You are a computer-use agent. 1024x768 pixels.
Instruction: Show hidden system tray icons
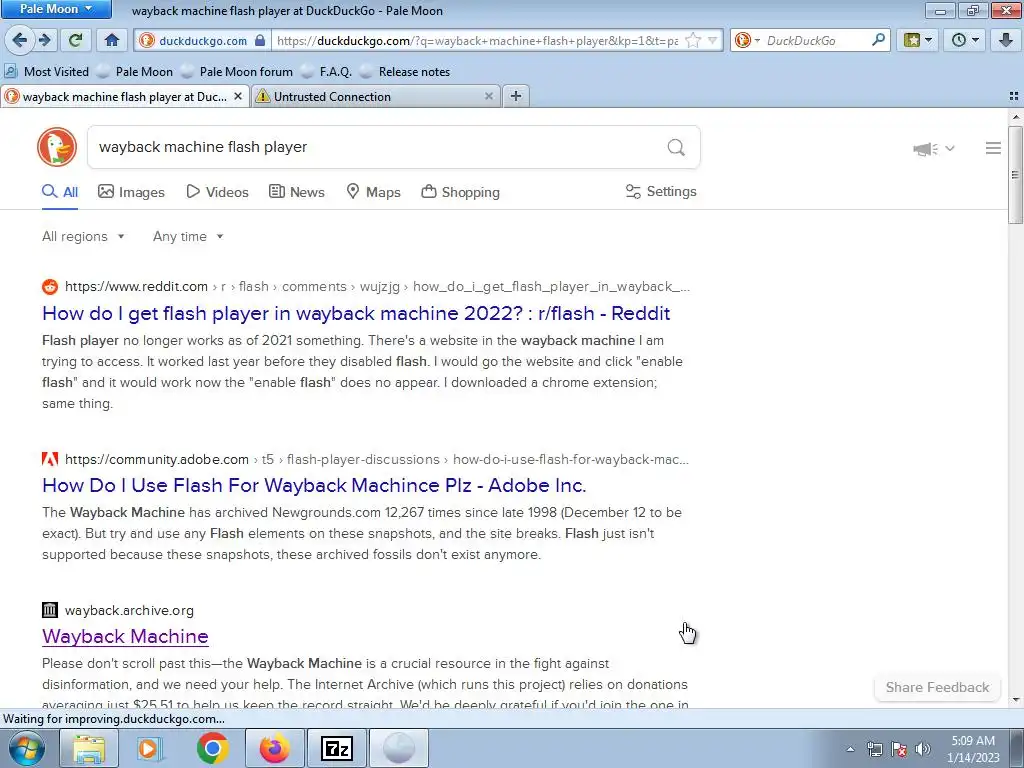click(850, 749)
